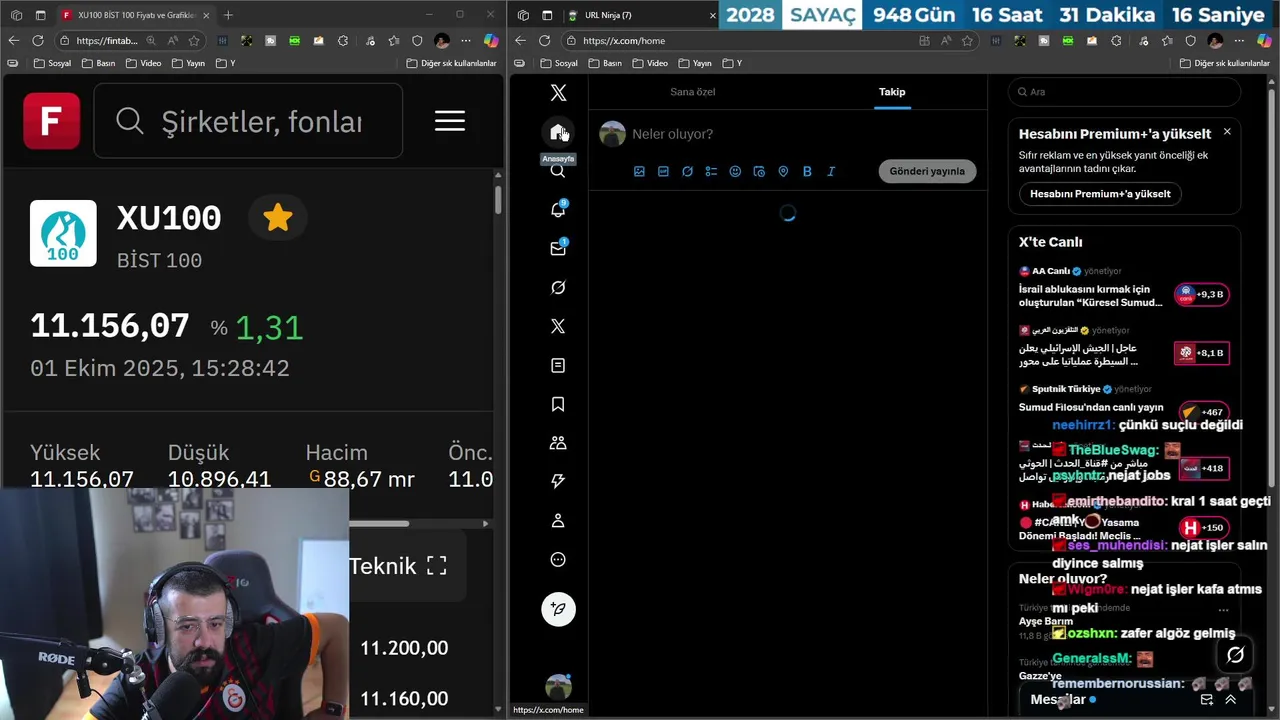1280x720 pixels.
Task: Switch to Sana özel tab
Action: point(692,91)
